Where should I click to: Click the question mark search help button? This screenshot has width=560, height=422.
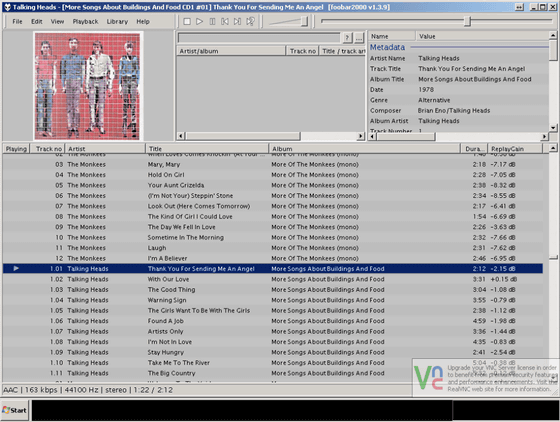tap(347, 37)
